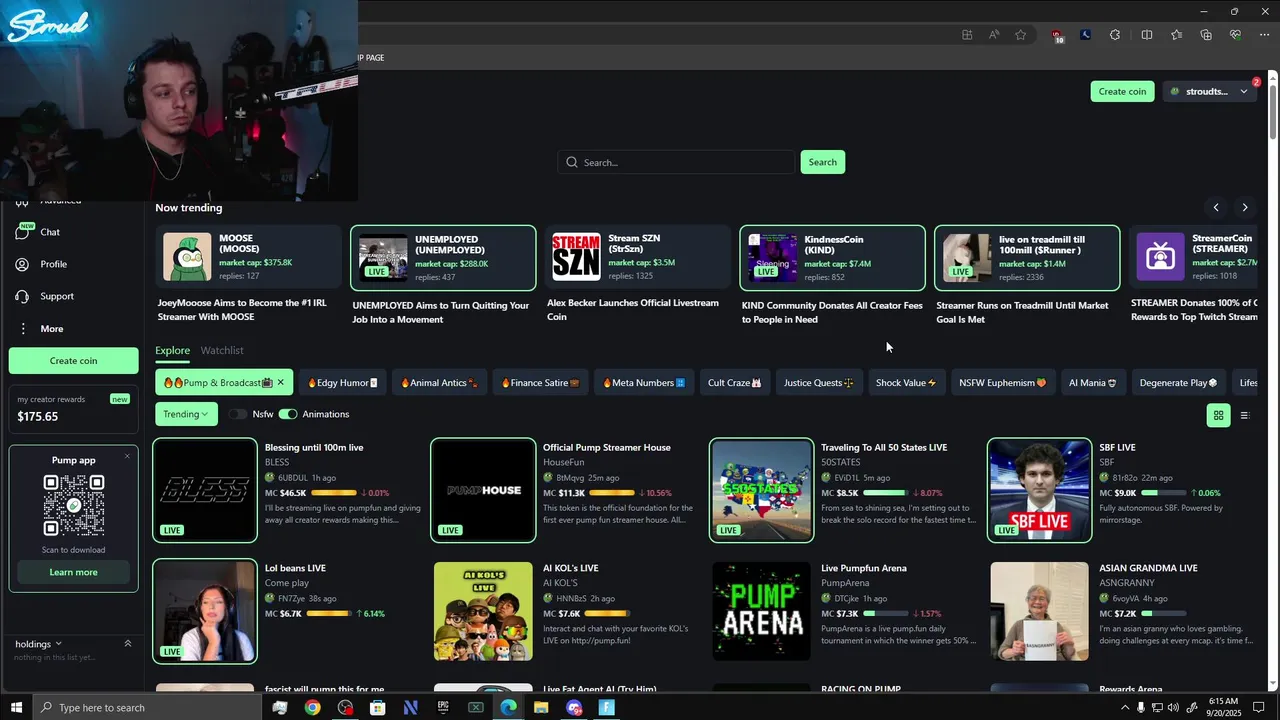Click the green Search button
Viewport: 1280px width, 720px height.
(x=822, y=162)
